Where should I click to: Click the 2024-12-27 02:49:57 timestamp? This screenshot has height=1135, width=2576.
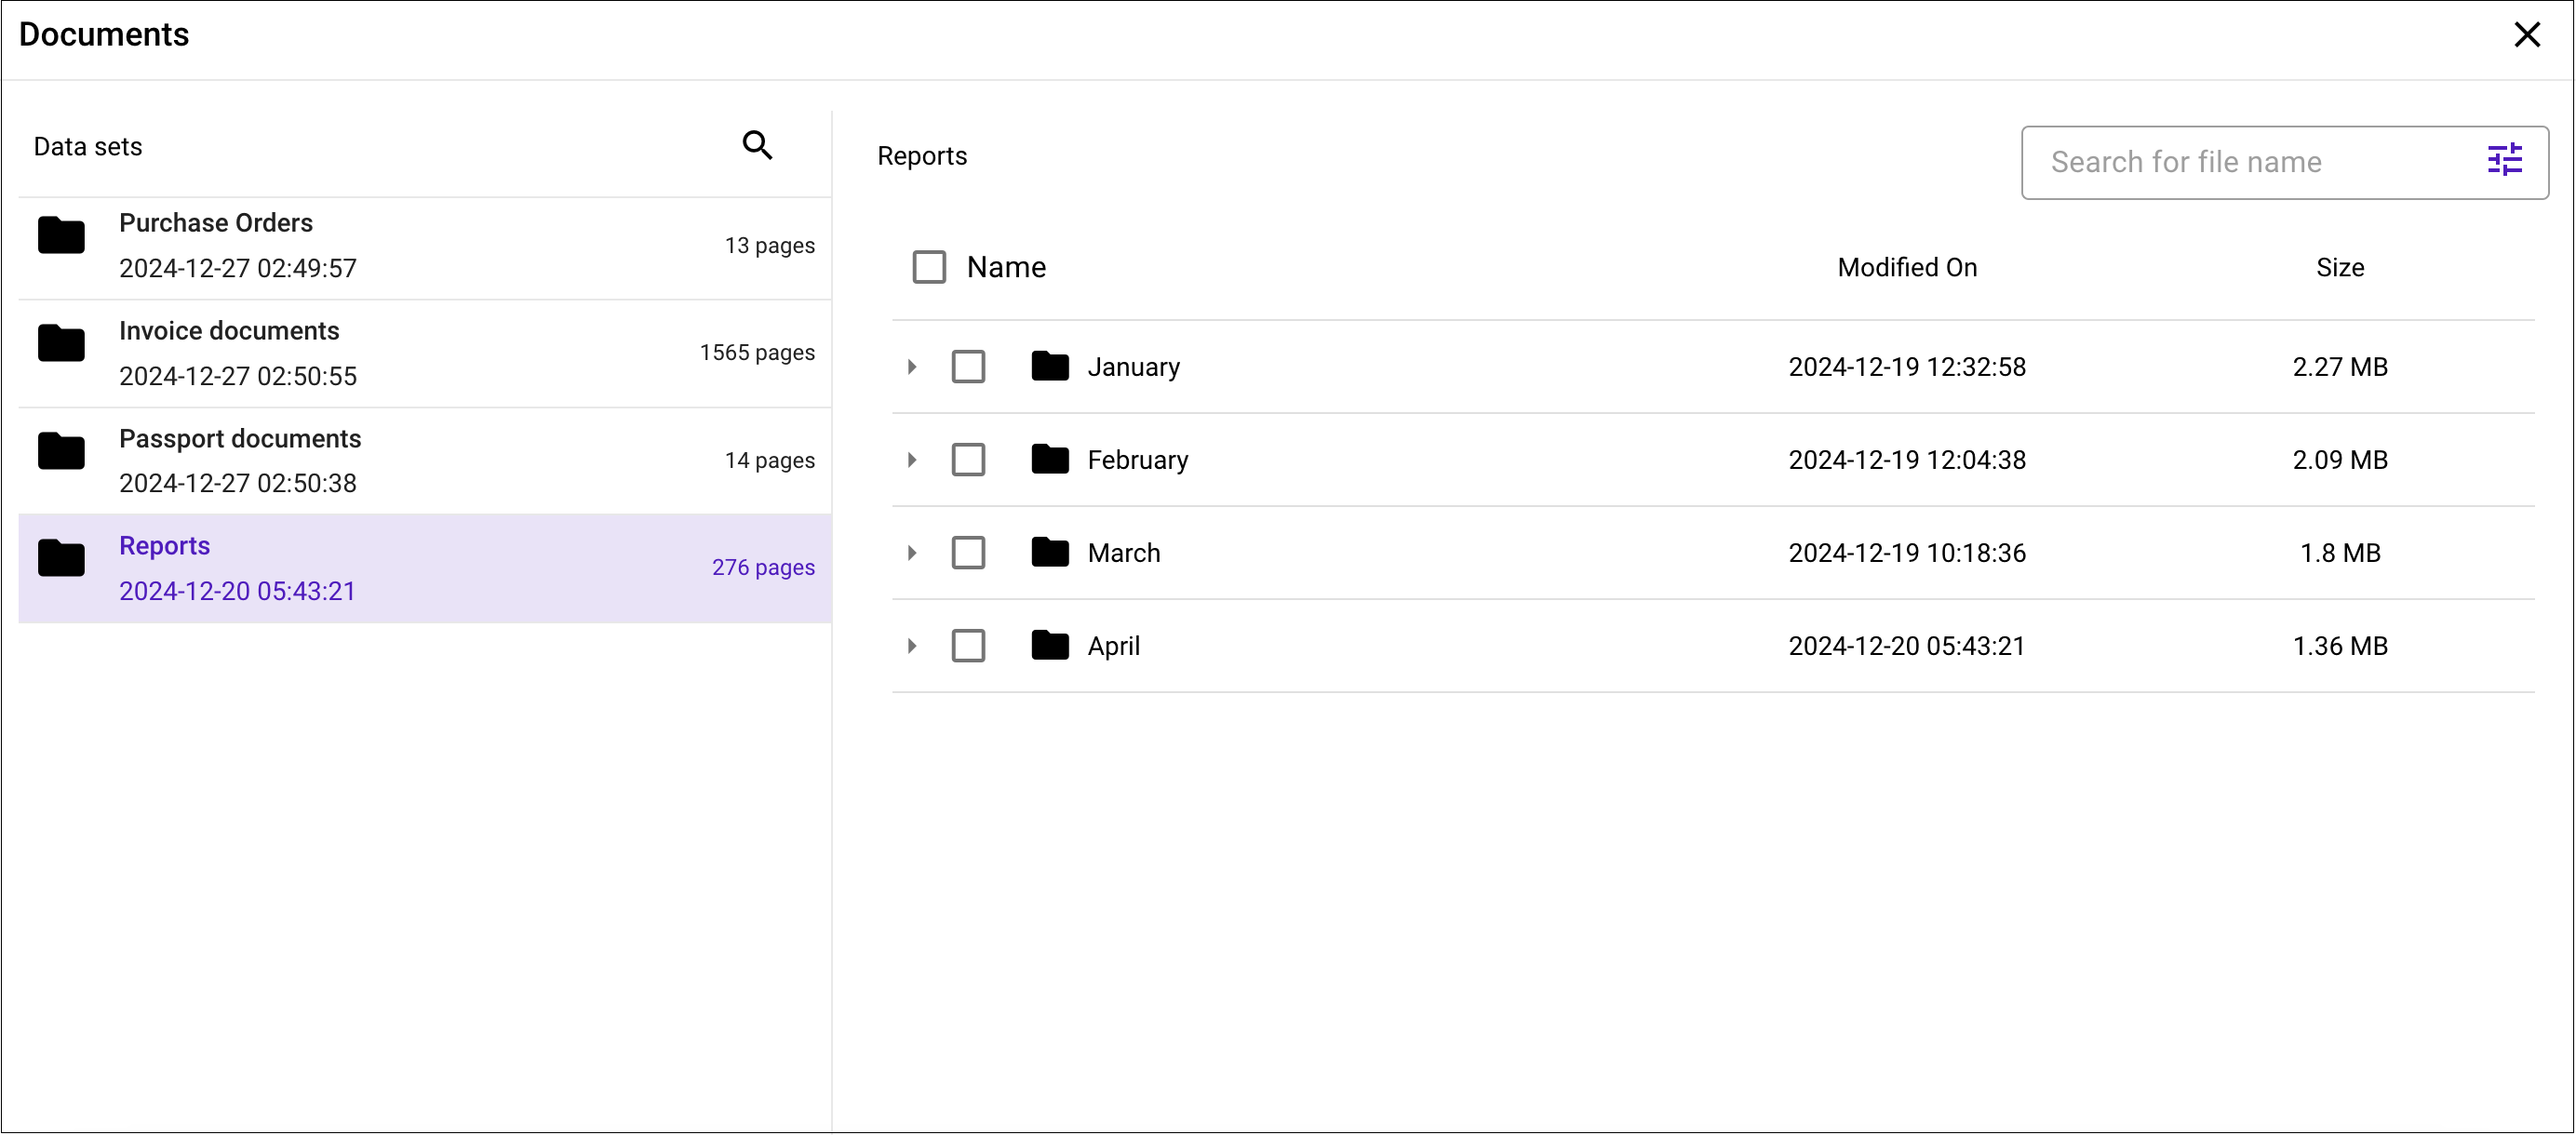tap(238, 269)
